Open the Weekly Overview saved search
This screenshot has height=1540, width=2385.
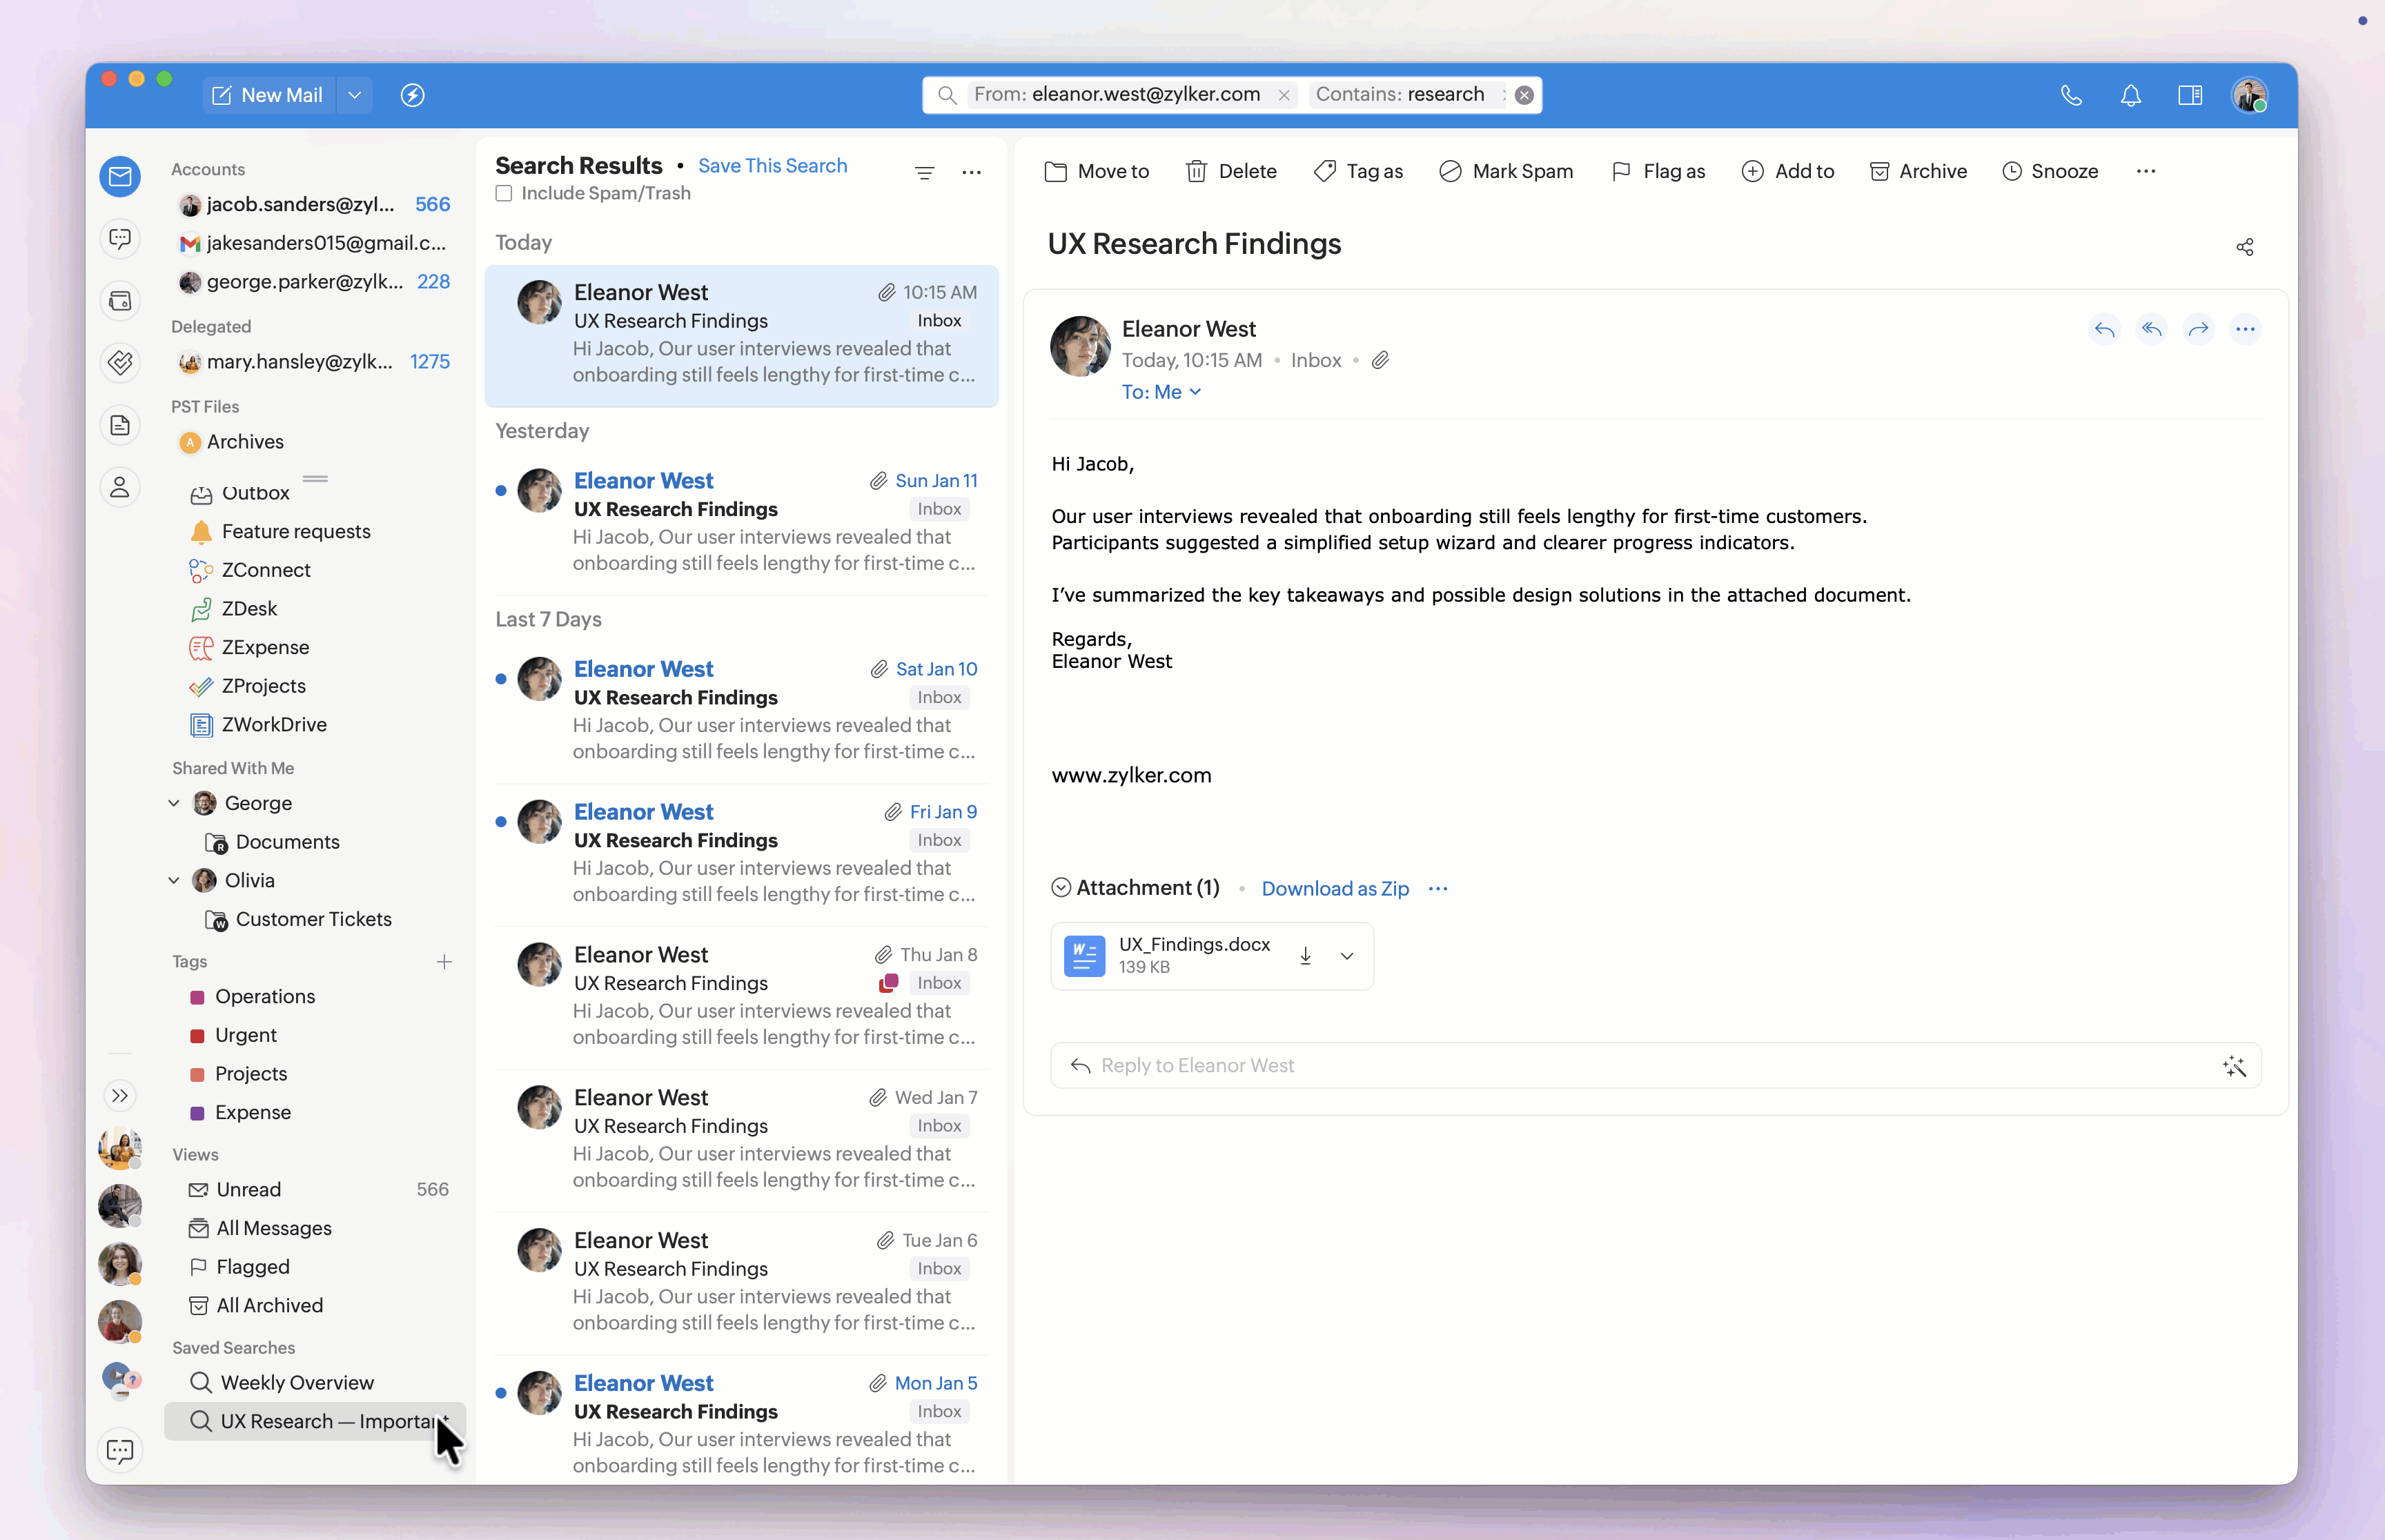(296, 1382)
